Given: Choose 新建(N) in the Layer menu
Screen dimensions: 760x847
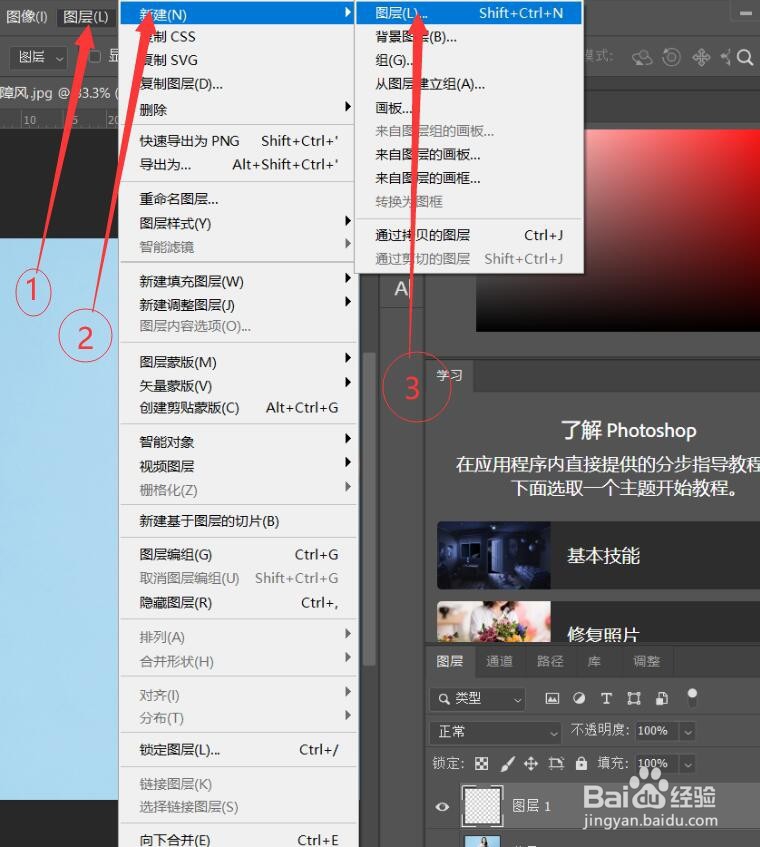Looking at the screenshot, I should tap(237, 14).
